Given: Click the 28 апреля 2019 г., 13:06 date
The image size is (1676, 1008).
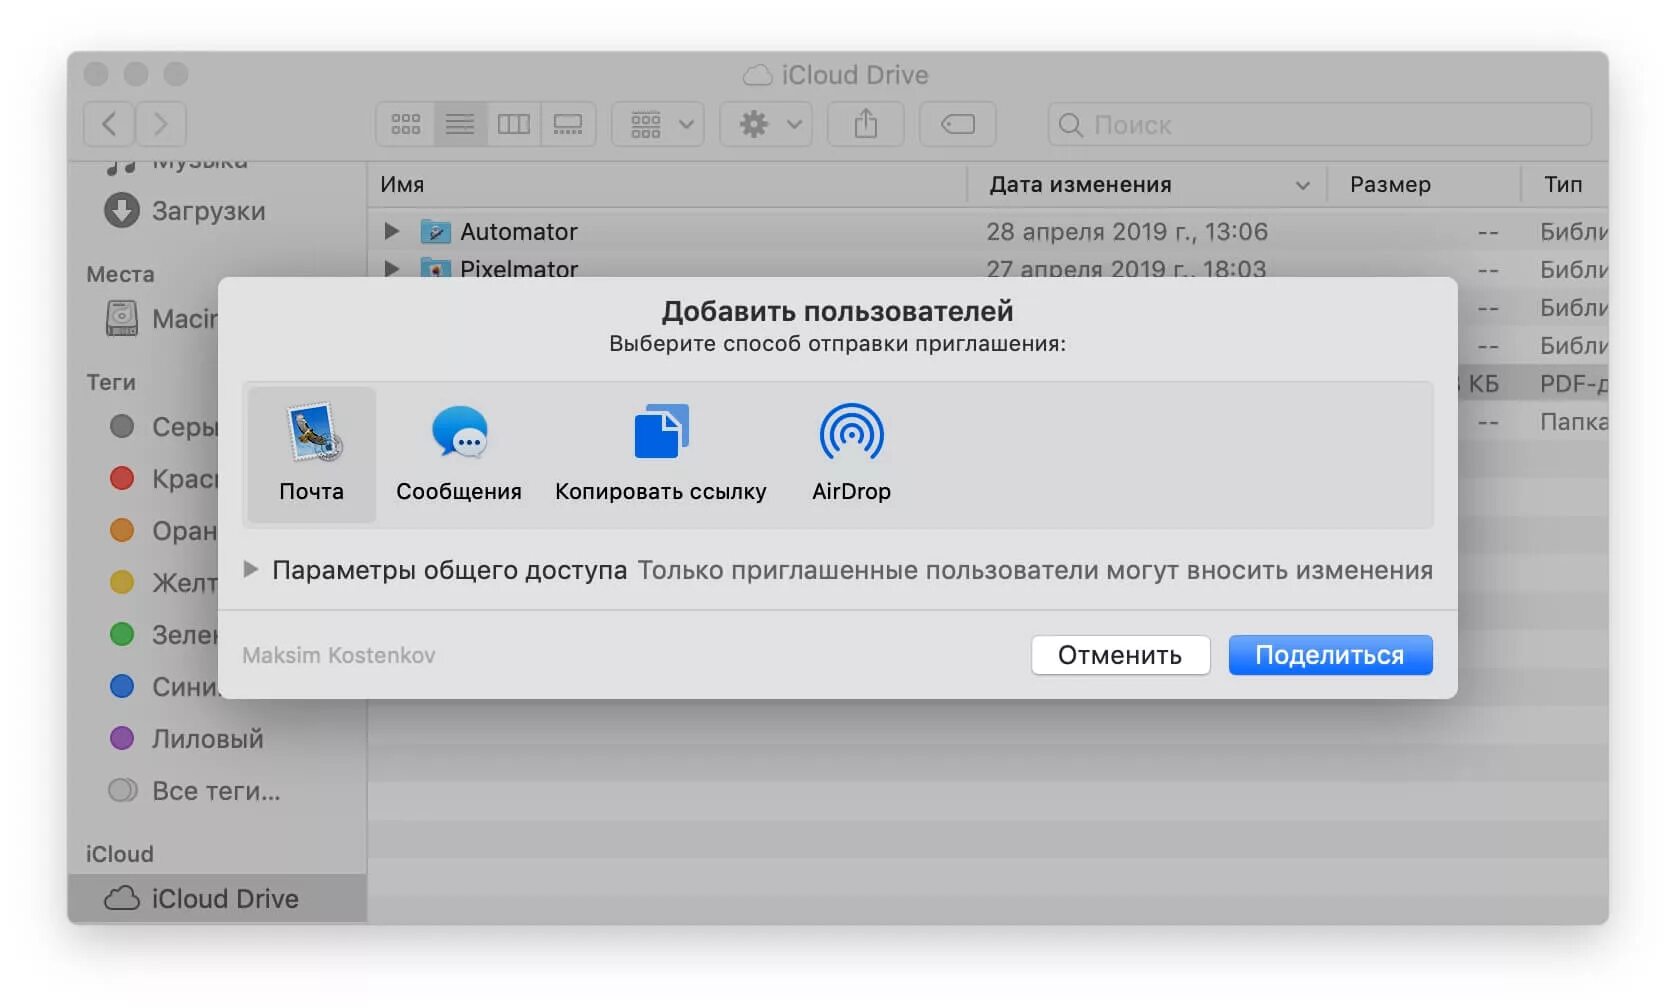Looking at the screenshot, I should (x=1127, y=232).
